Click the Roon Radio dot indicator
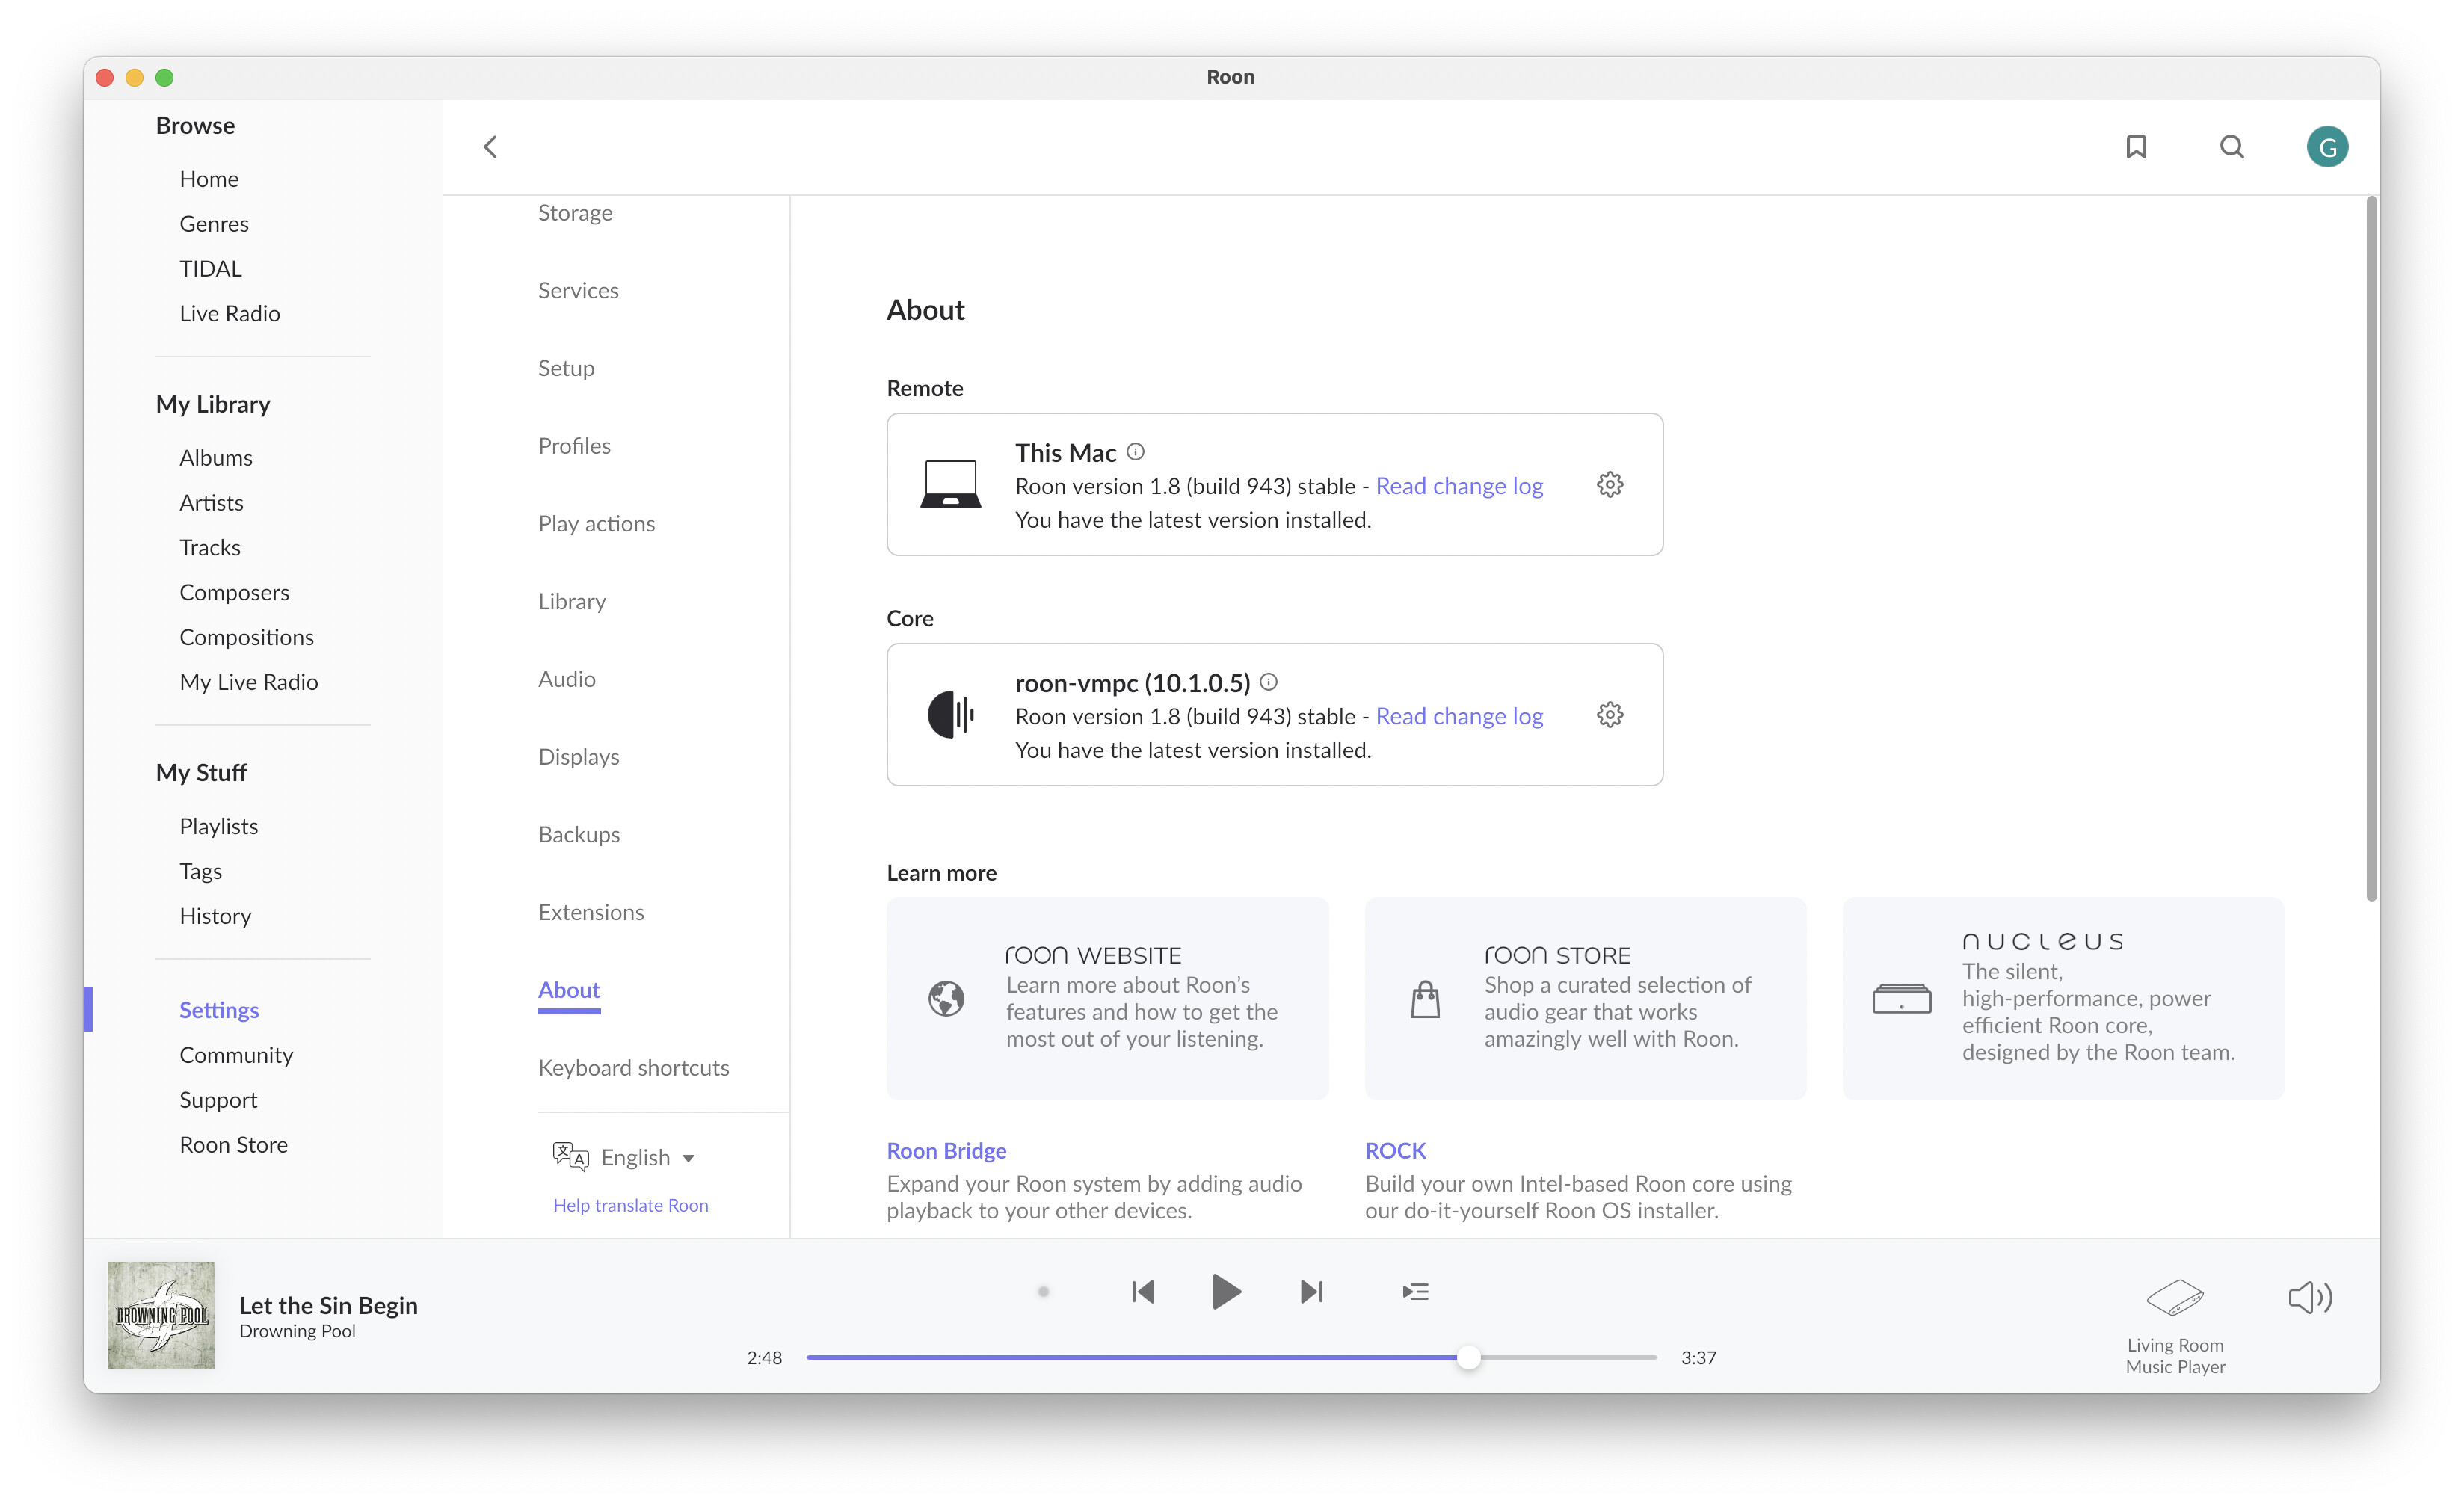Viewport: 2464px width, 1504px height. point(1043,1291)
